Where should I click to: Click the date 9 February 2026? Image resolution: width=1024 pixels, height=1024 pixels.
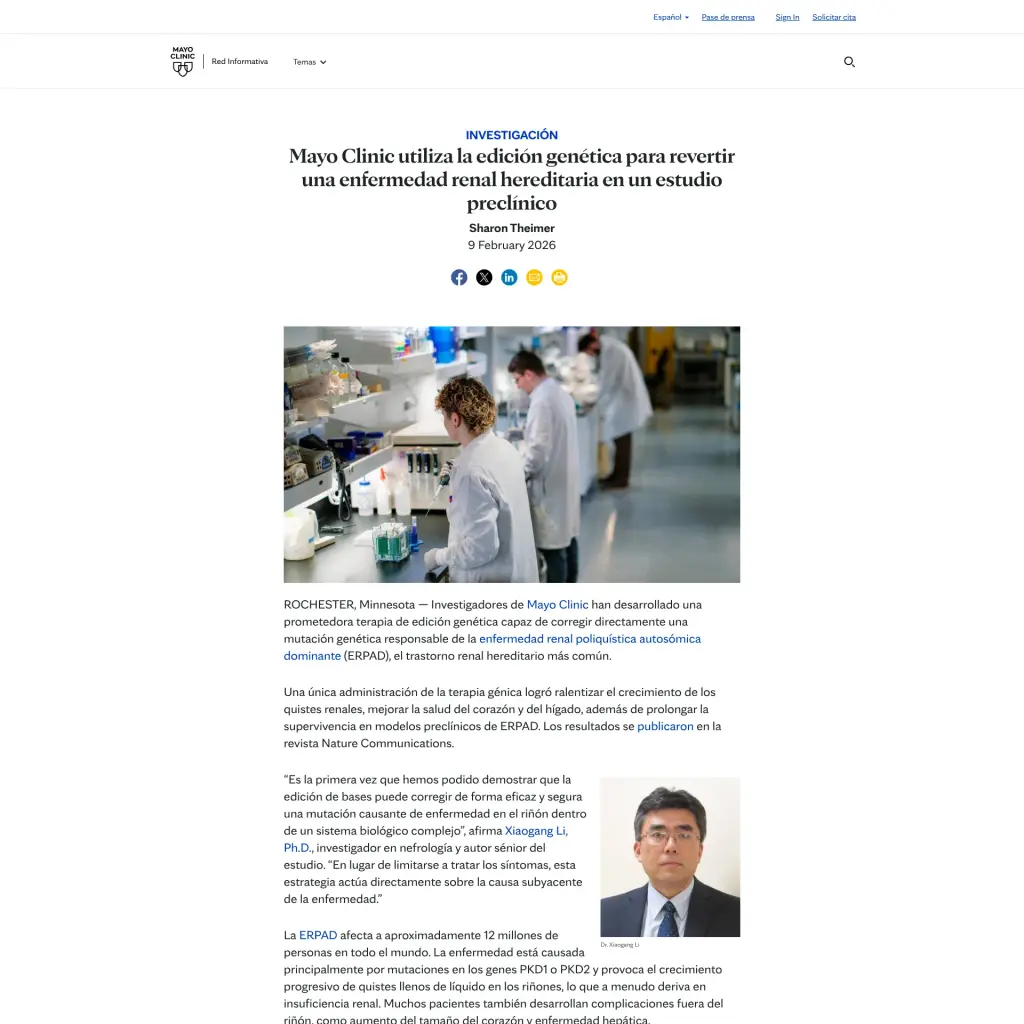click(x=511, y=245)
